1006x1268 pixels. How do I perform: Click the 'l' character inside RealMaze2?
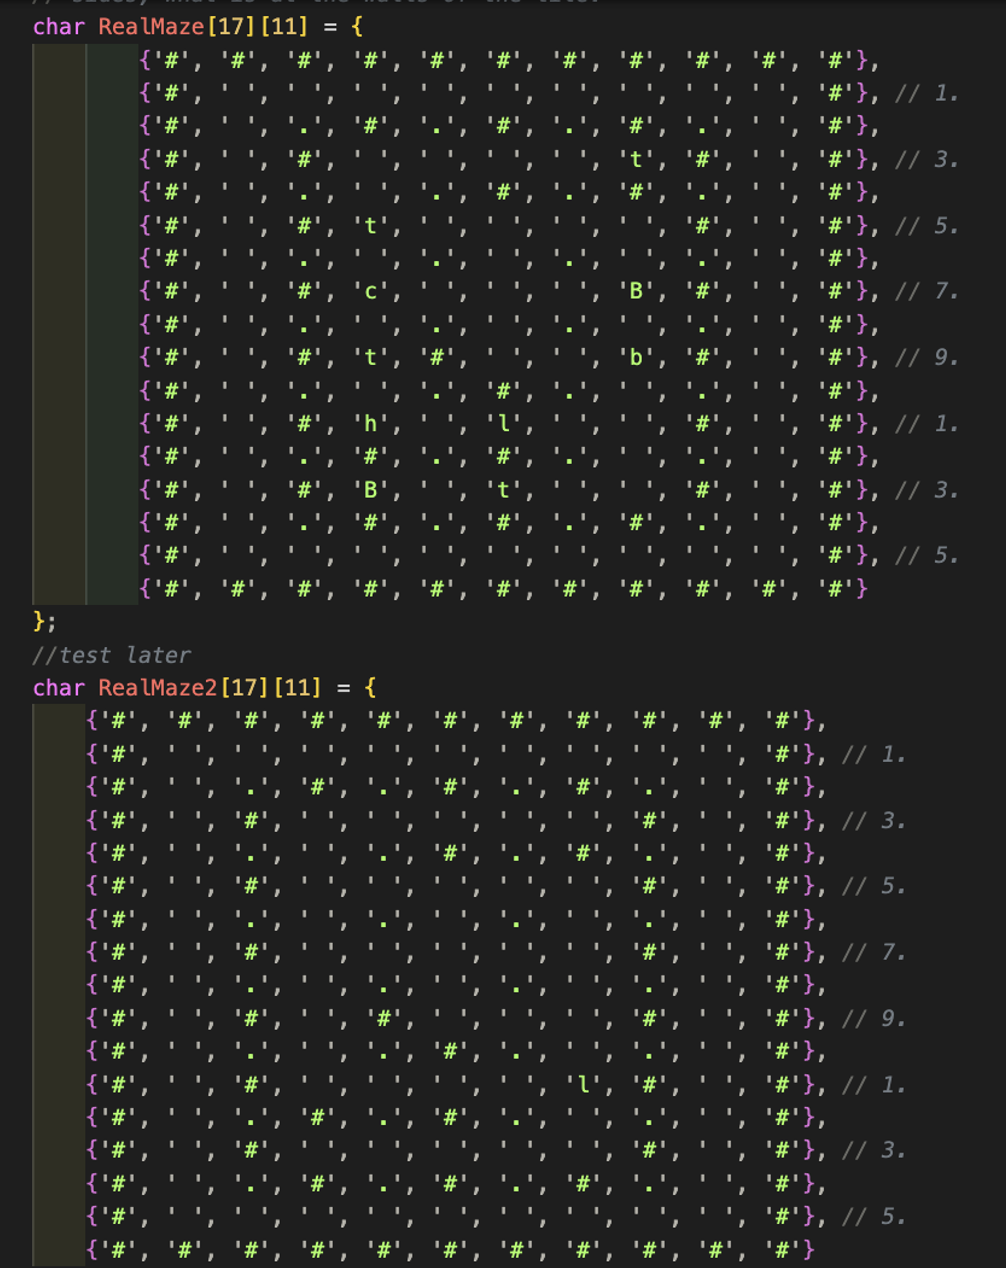(x=583, y=1085)
